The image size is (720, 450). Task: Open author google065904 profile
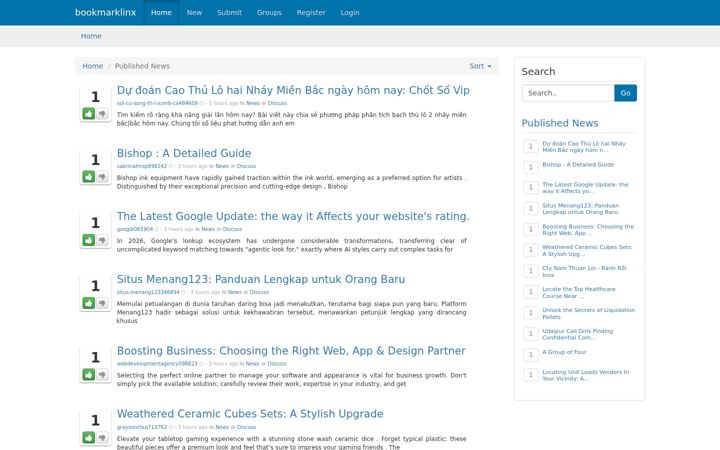pyautogui.click(x=135, y=229)
